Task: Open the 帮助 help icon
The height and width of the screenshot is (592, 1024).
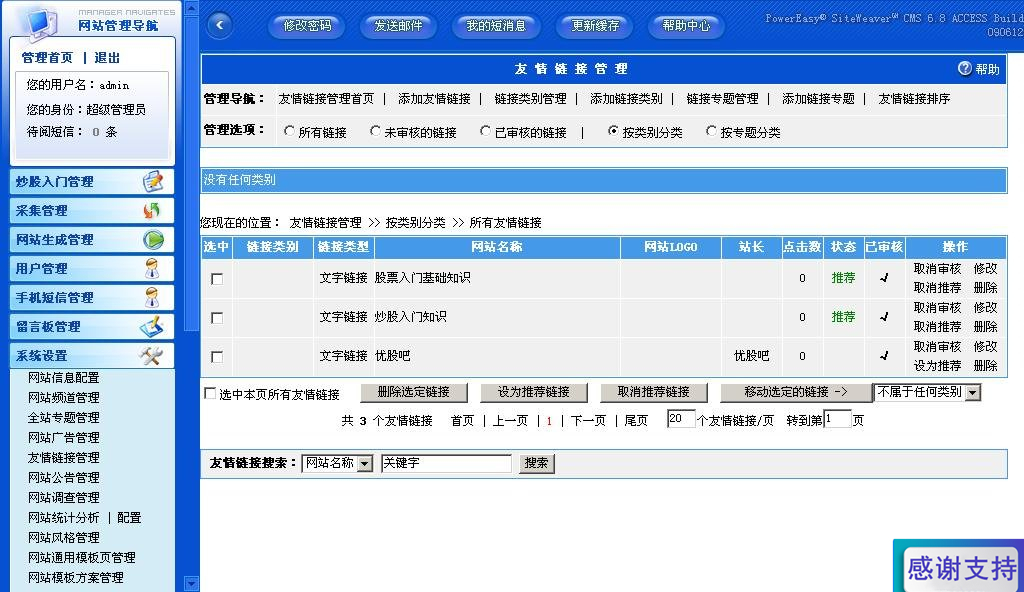Action: point(965,69)
